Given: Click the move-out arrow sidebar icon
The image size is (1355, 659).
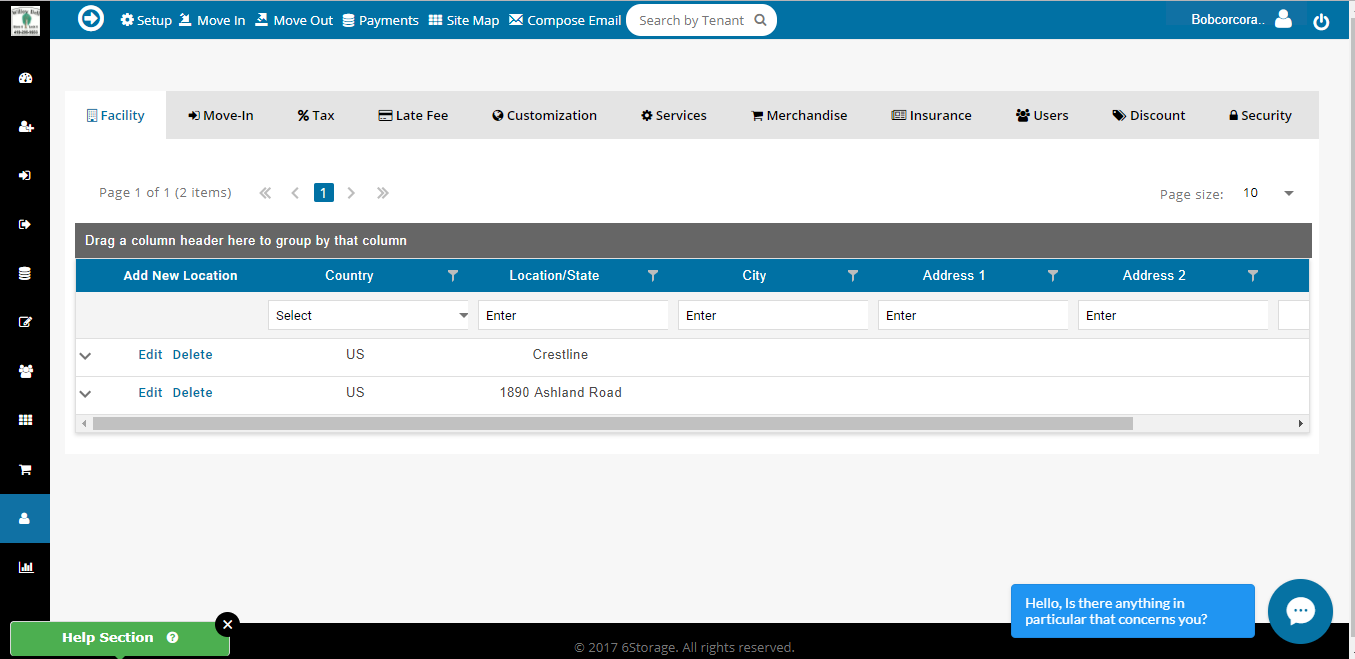Looking at the screenshot, I should click(25, 224).
